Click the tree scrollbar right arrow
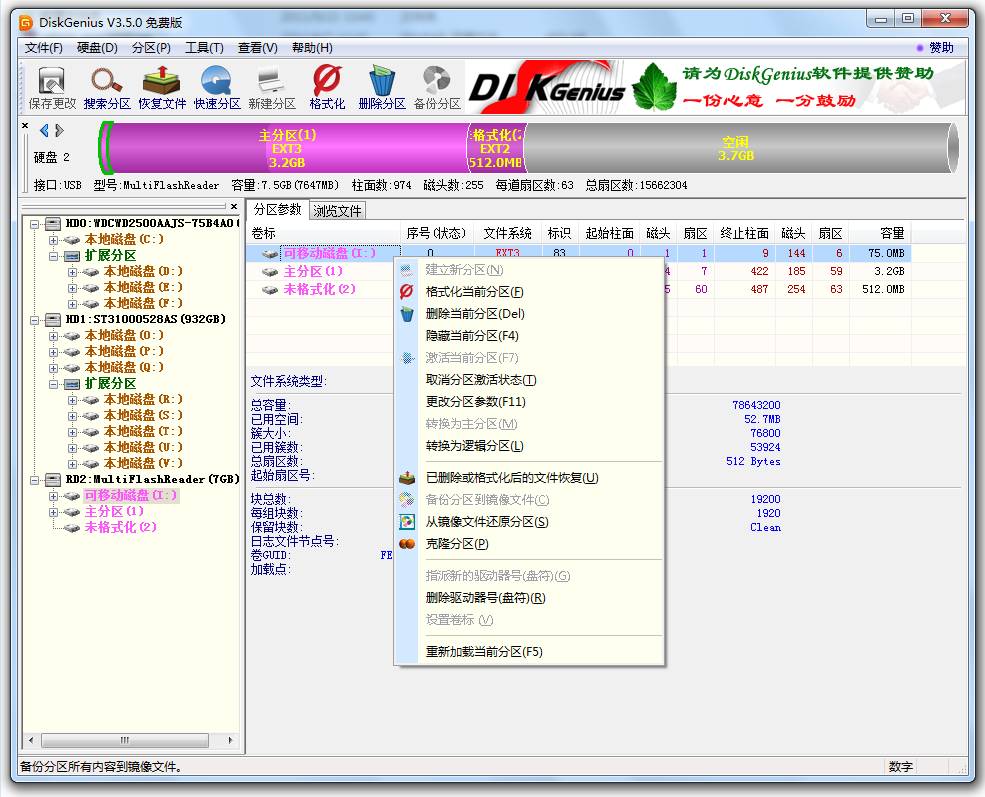The width and height of the screenshot is (985, 797). (230, 740)
